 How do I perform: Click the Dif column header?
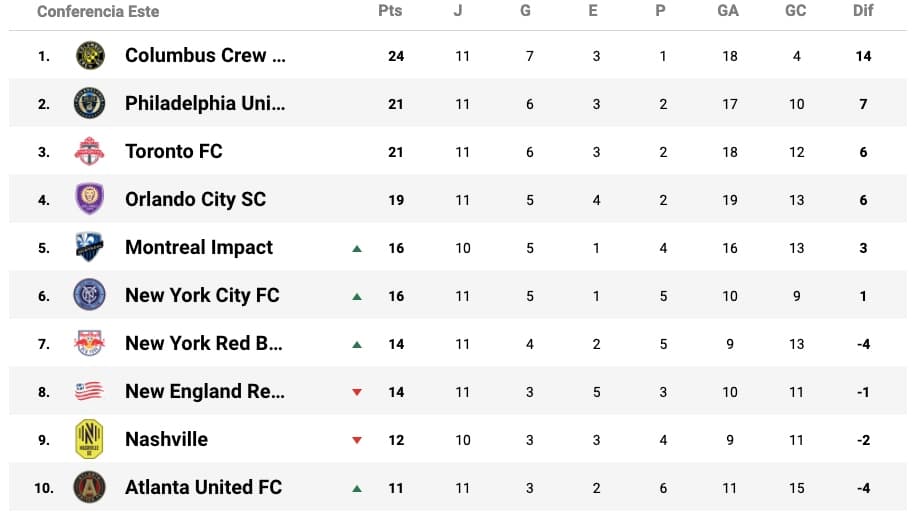pyautogui.click(x=863, y=11)
